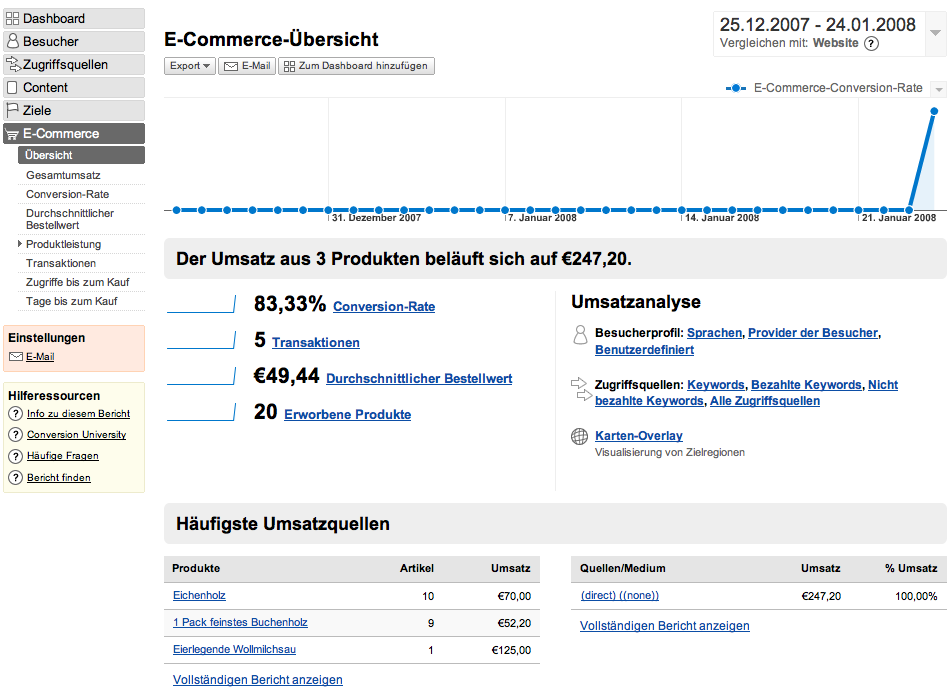Click the Zum Dashboard hinzufügen button
Image resolution: width=951 pixels, height=700 pixels.
(356, 66)
